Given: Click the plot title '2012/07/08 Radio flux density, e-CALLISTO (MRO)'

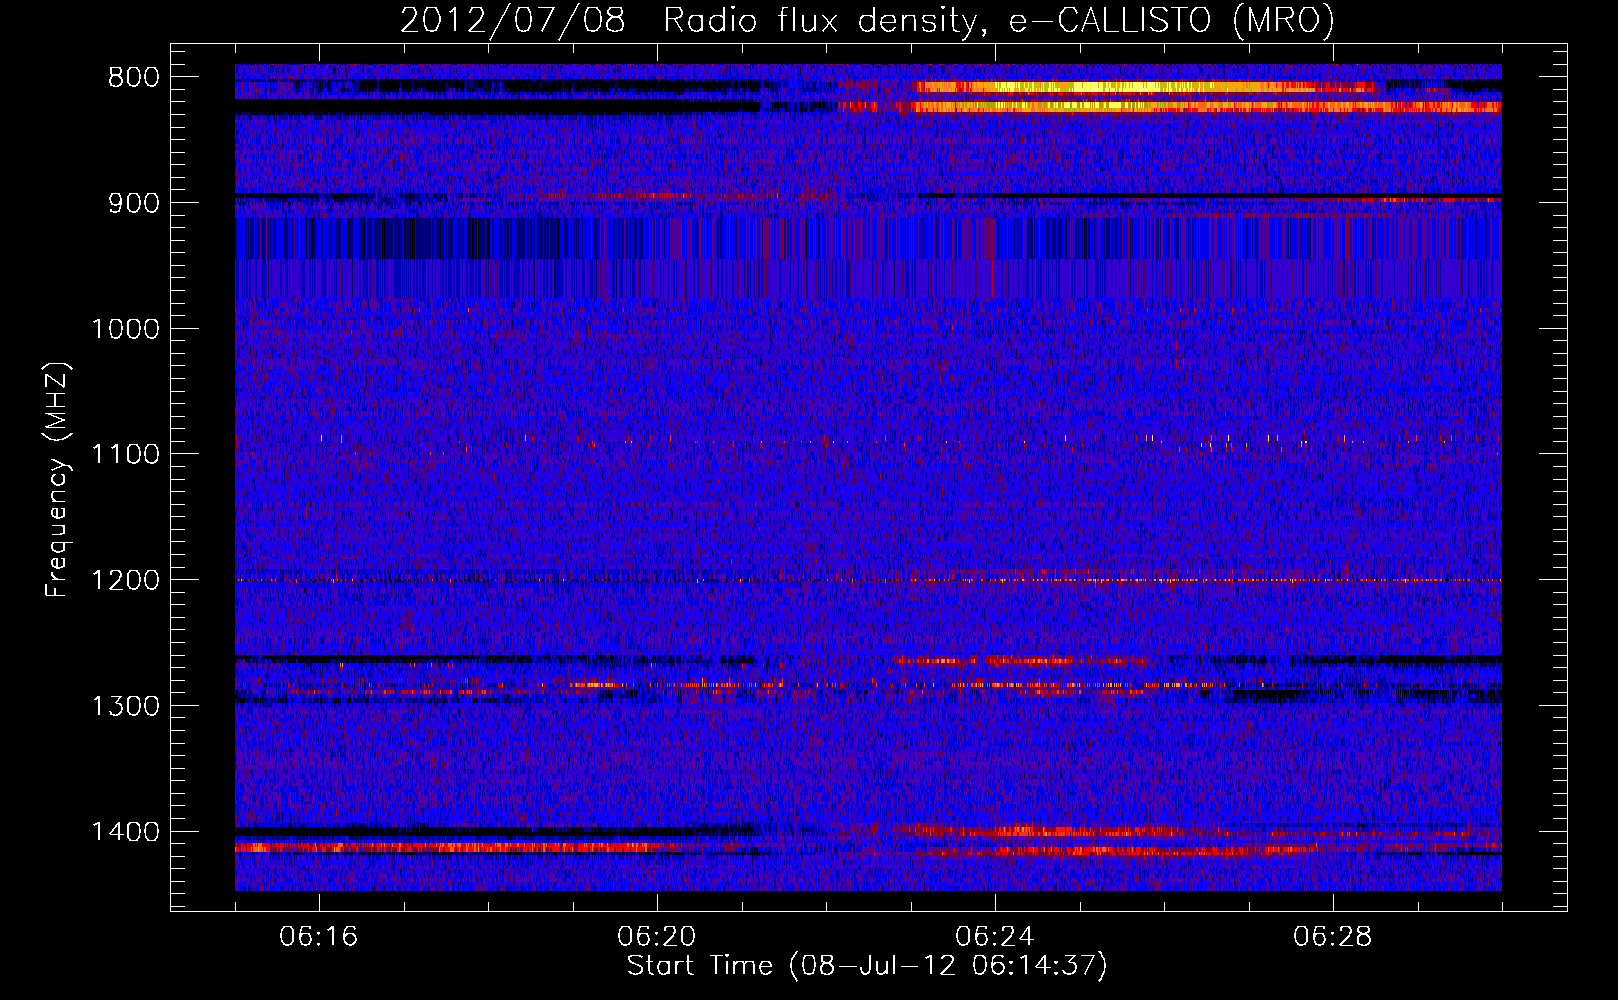Looking at the screenshot, I should (x=867, y=20).
